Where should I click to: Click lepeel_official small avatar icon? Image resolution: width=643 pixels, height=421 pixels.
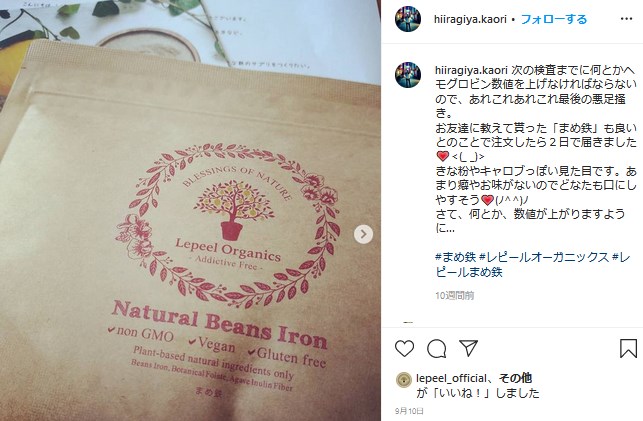click(x=404, y=380)
